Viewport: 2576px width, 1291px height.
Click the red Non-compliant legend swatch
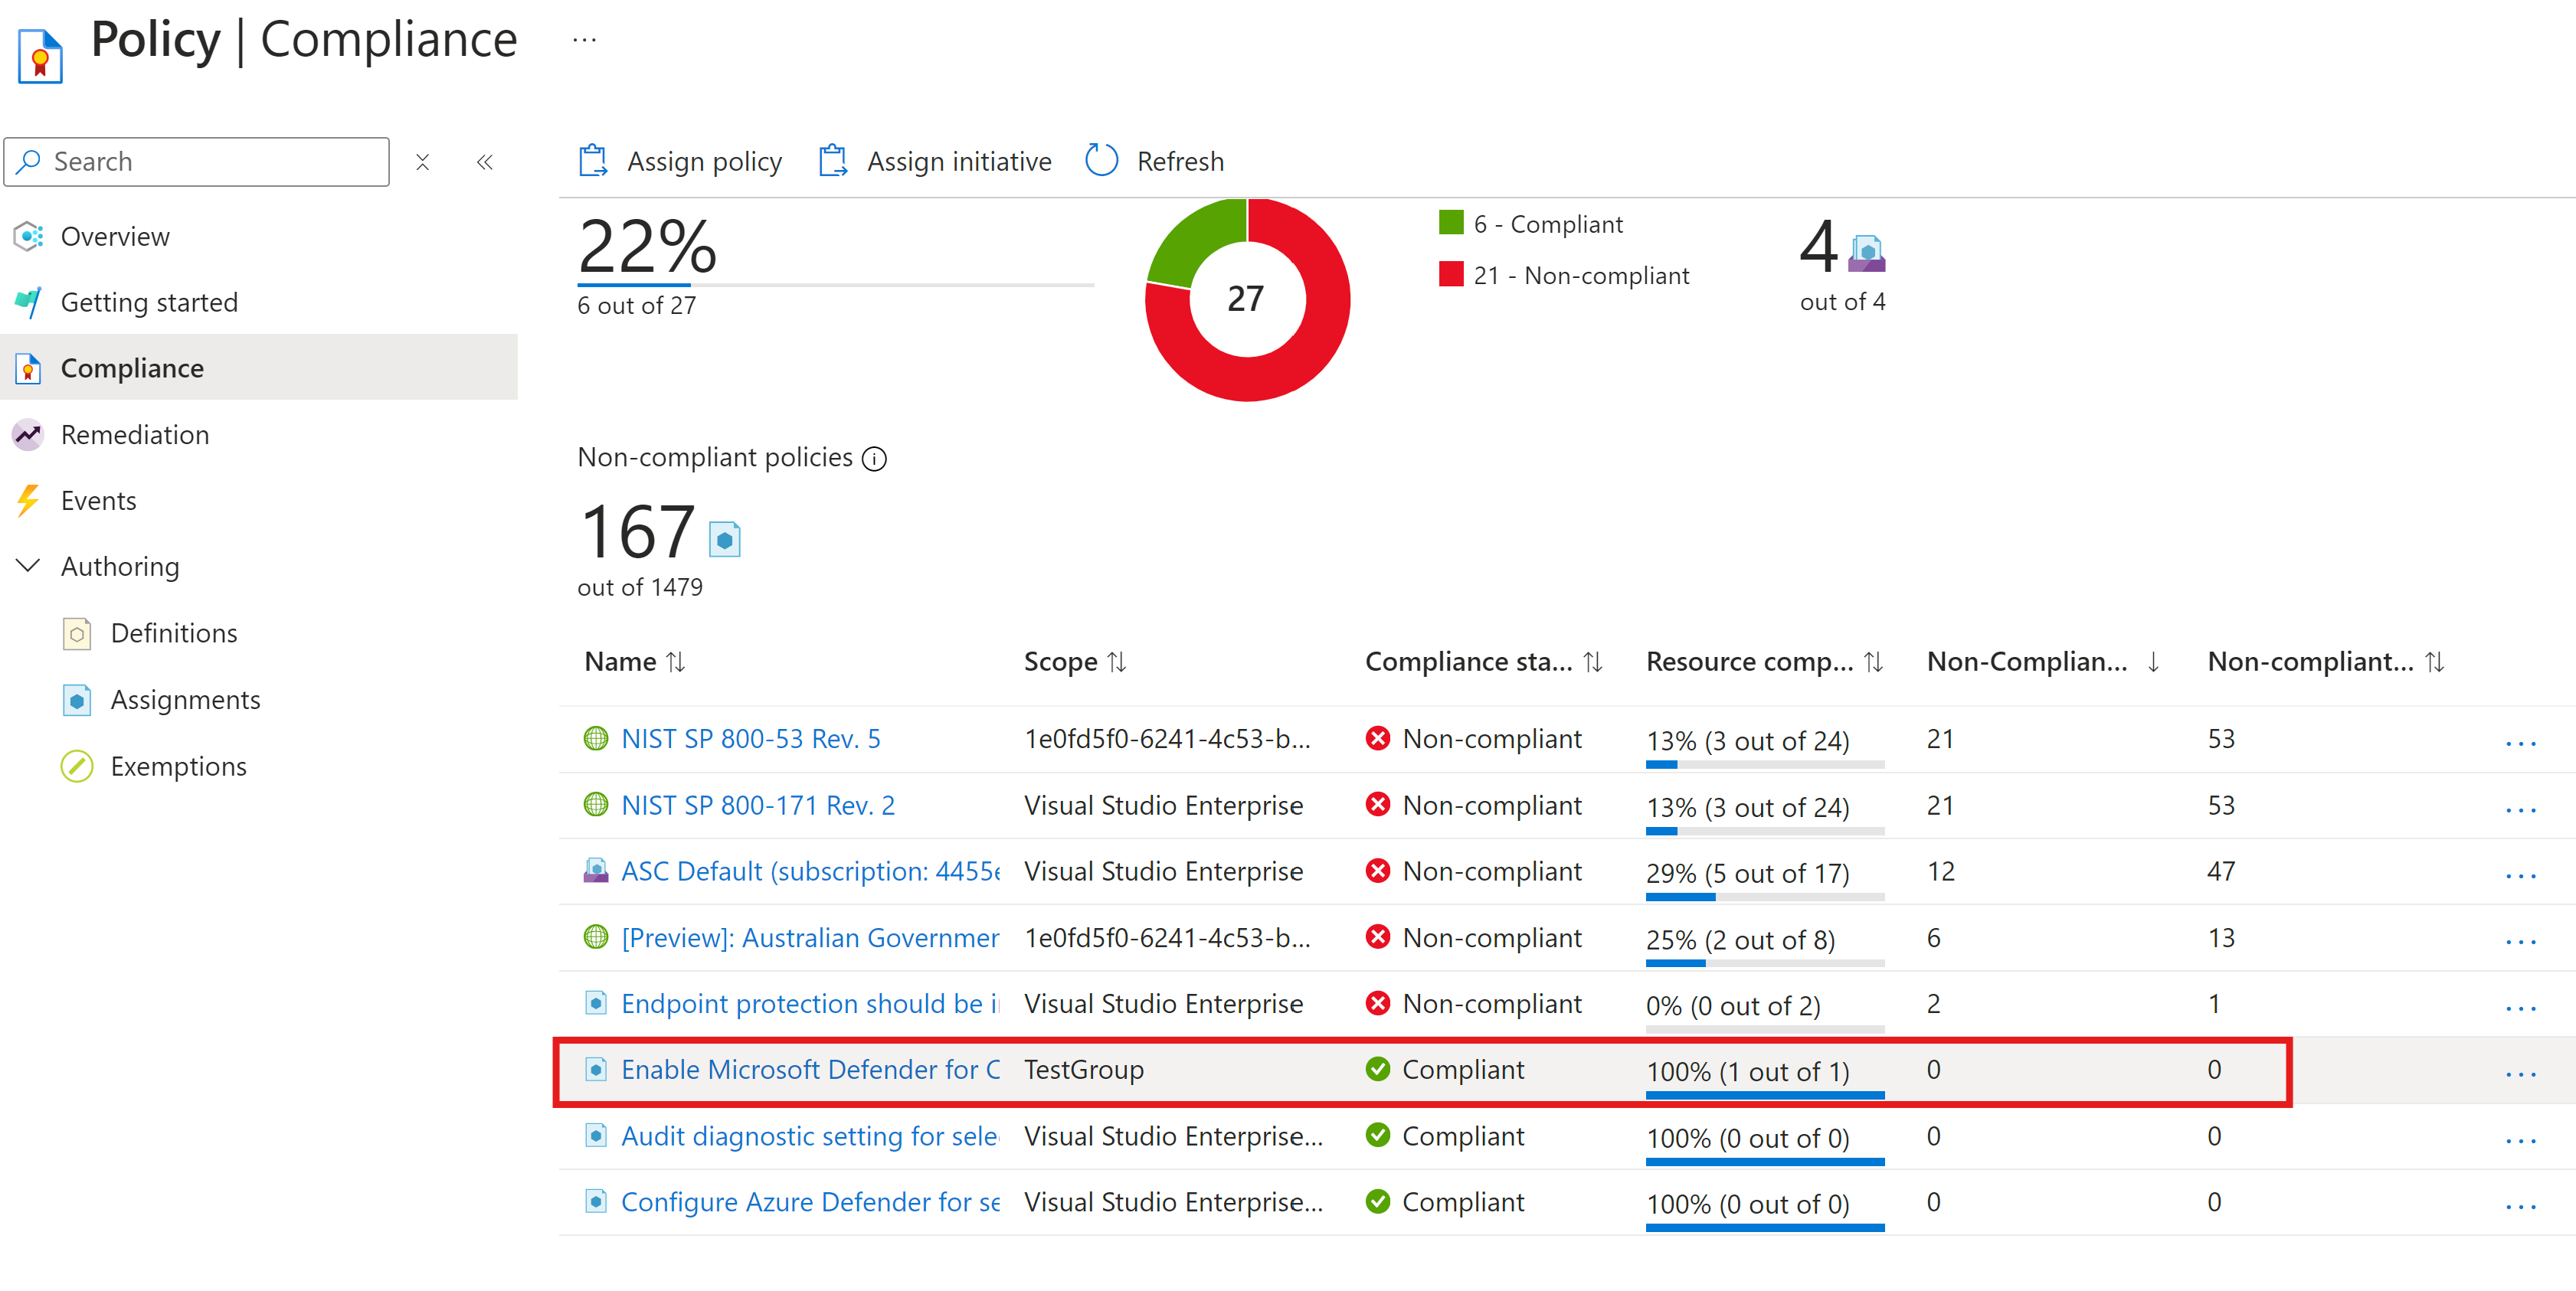tap(1451, 275)
